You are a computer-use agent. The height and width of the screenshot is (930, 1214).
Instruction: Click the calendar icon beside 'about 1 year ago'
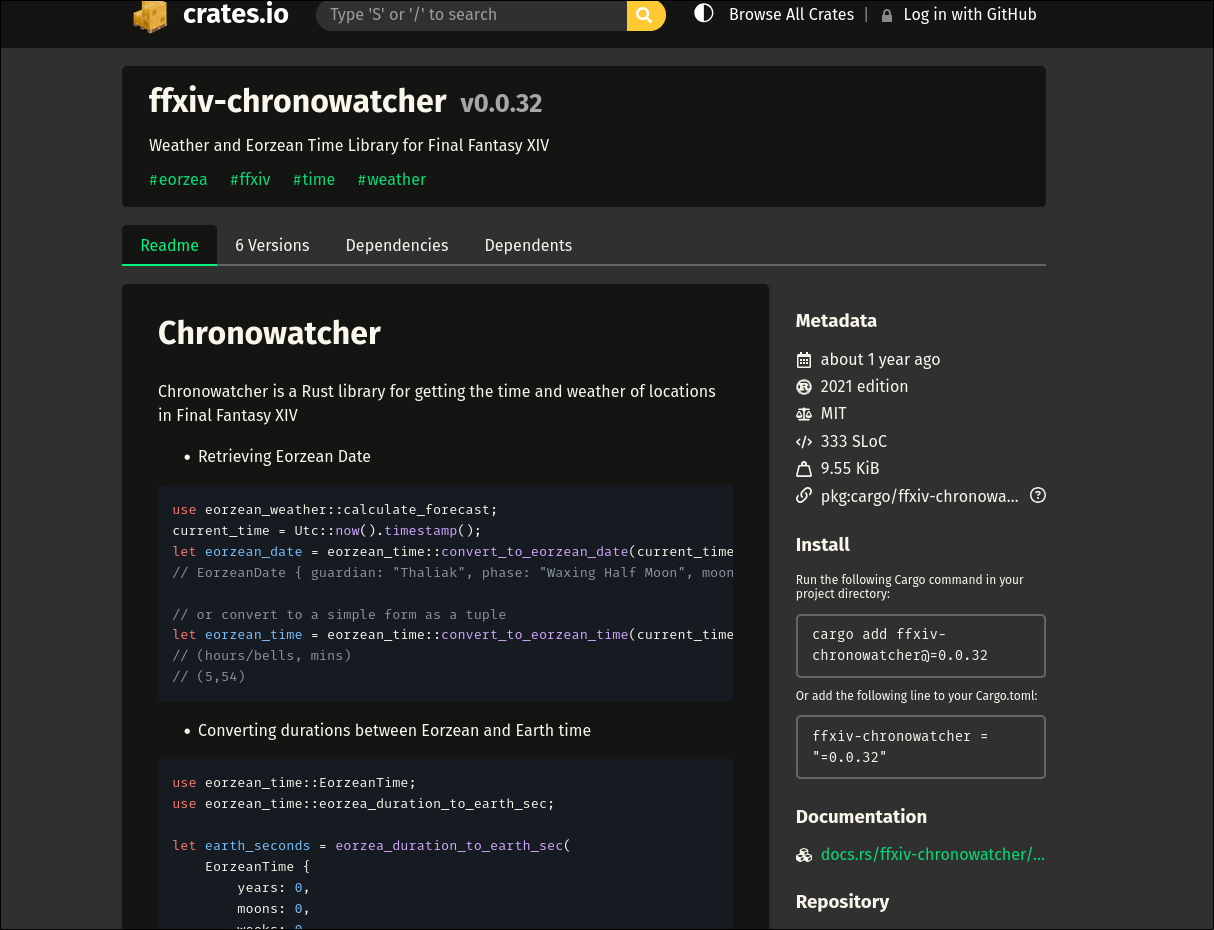[x=803, y=359]
